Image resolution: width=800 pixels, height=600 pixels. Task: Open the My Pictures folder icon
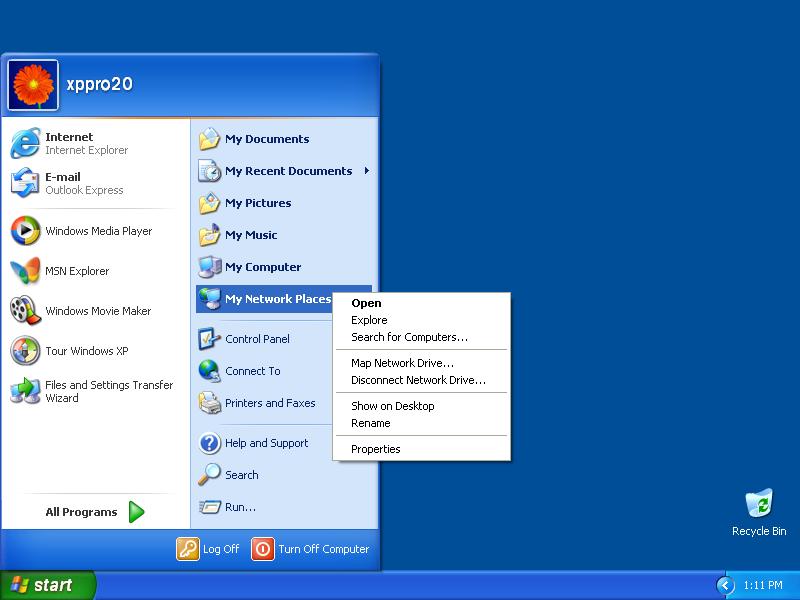coord(209,203)
